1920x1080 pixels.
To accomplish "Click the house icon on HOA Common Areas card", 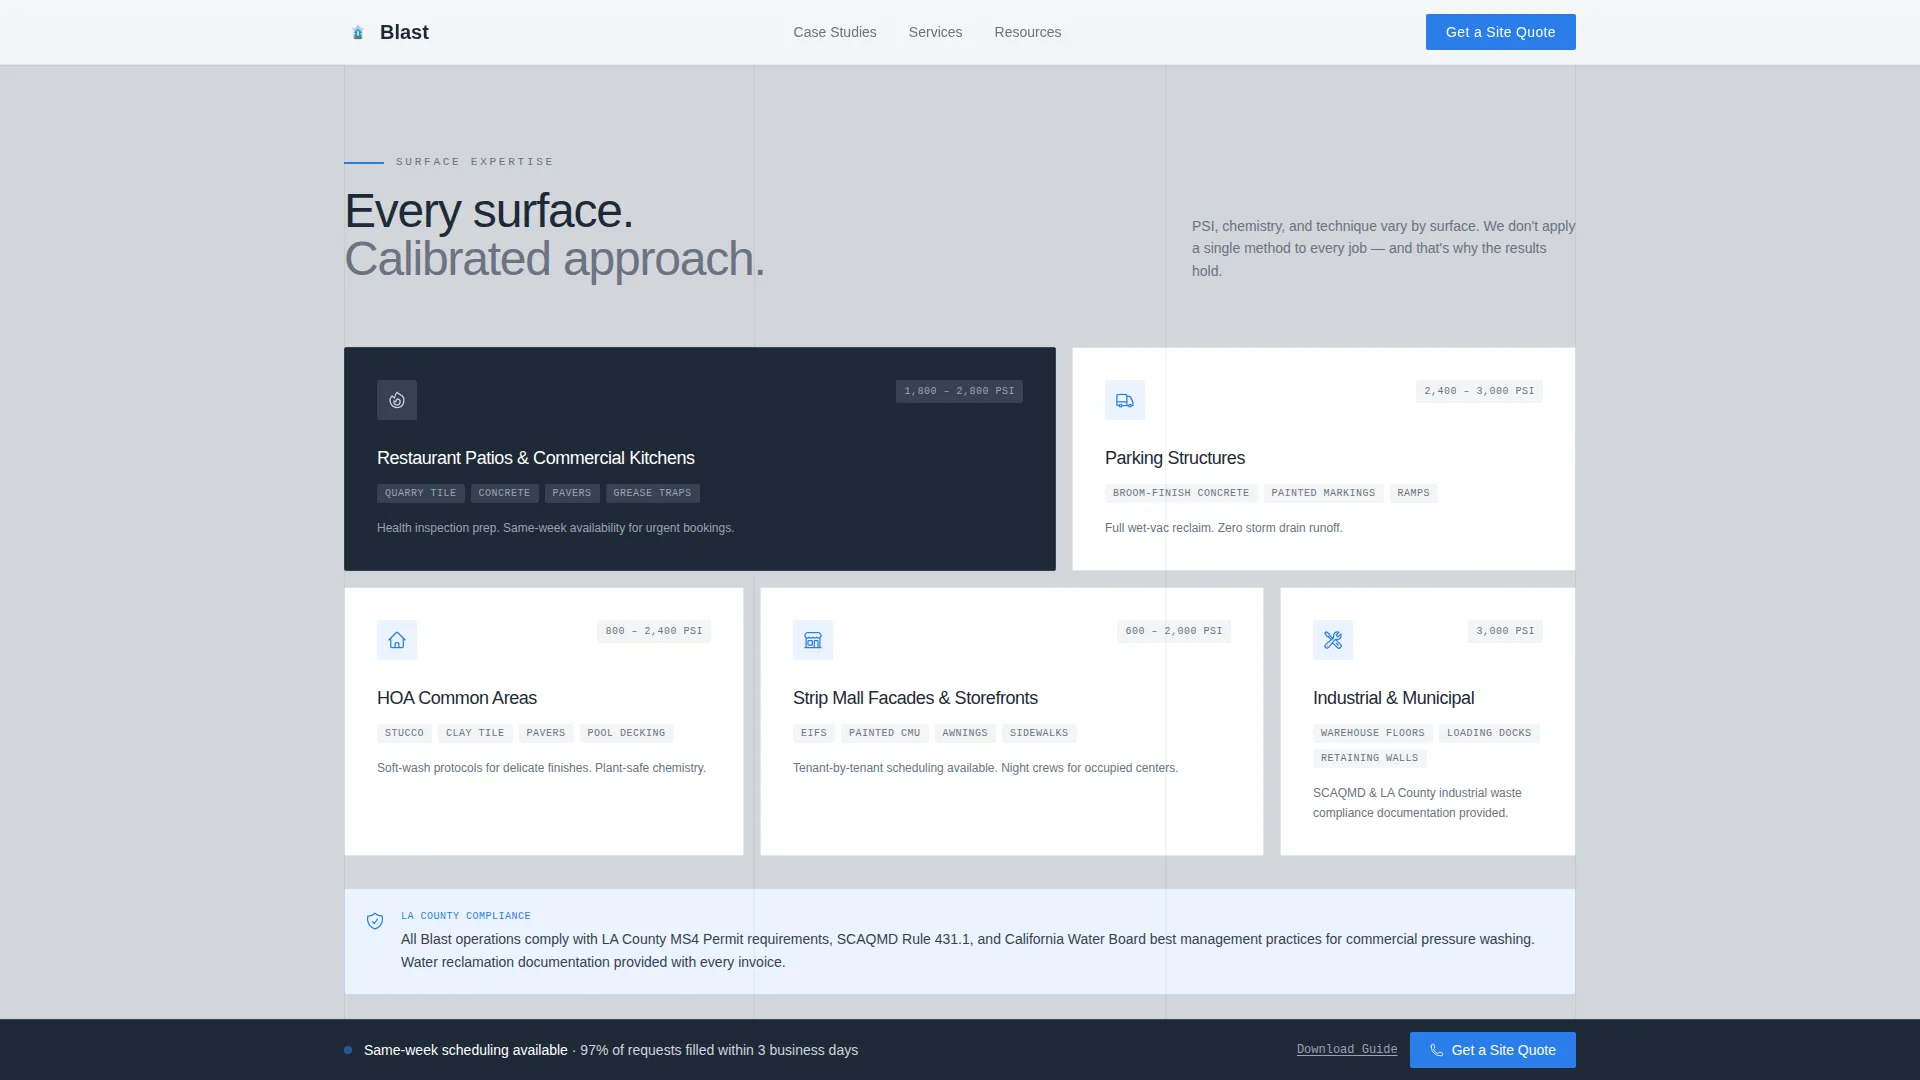I will (x=397, y=640).
